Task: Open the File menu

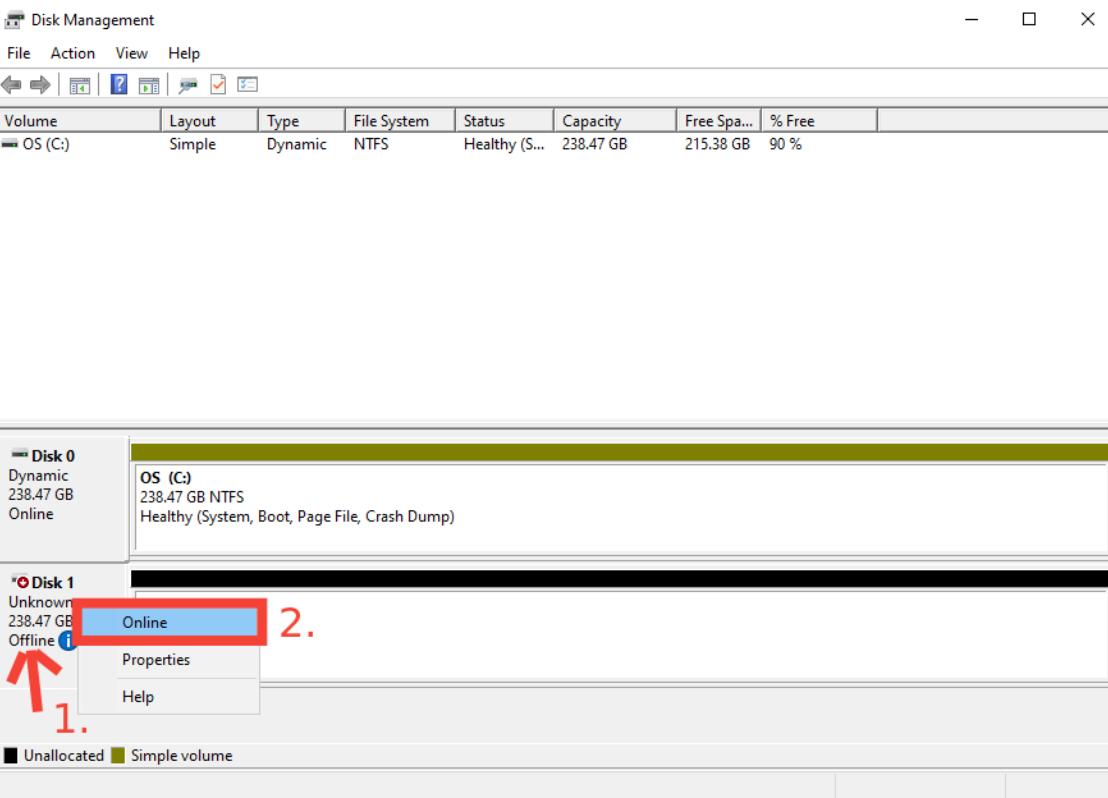Action: click(x=18, y=53)
